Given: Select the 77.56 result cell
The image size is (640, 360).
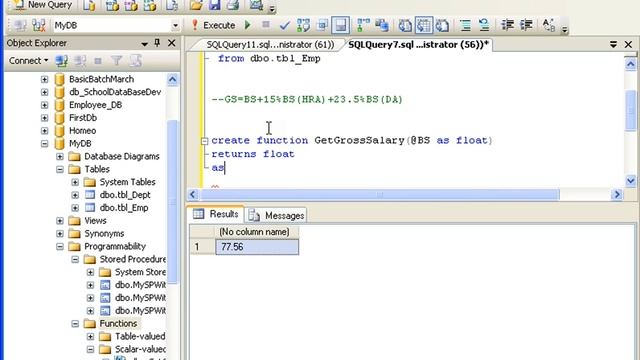Looking at the screenshot, I should click(x=257, y=247).
